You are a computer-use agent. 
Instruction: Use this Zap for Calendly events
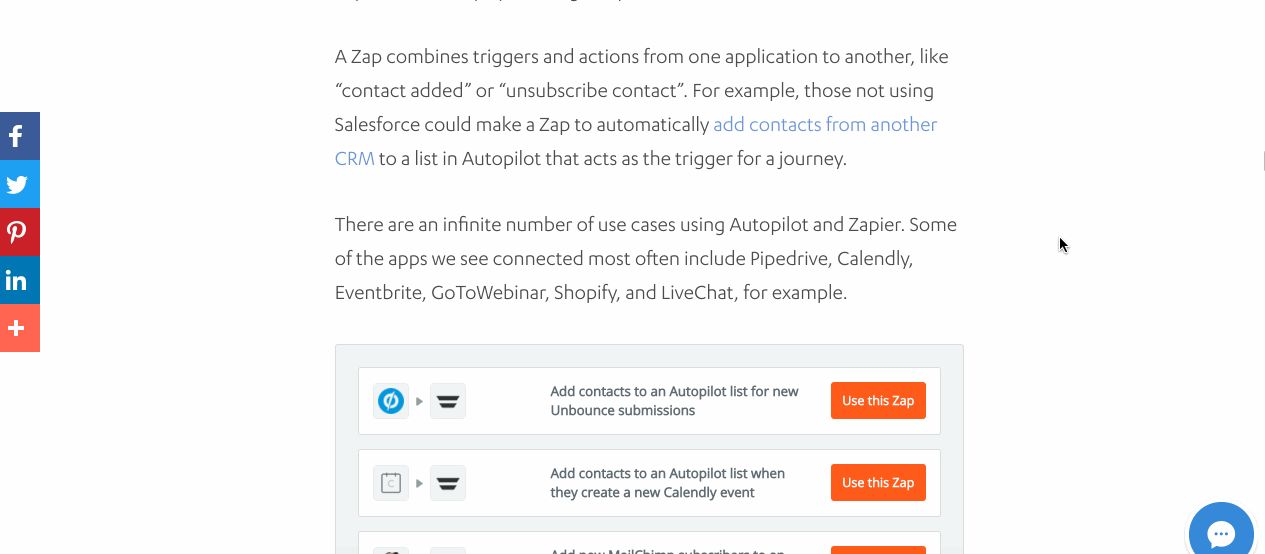[x=878, y=482]
